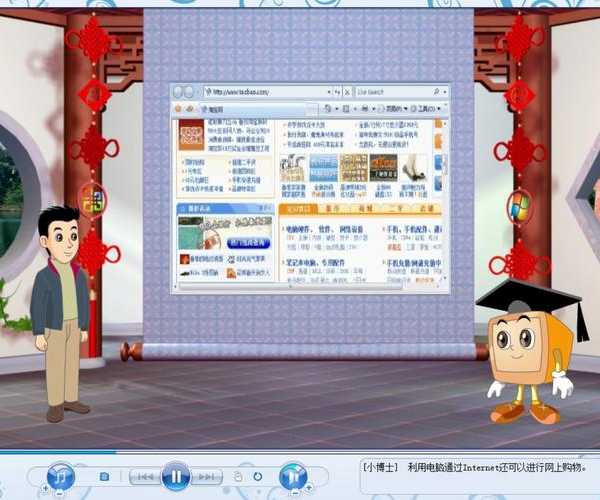
Task: Click the browser Back button
Action: (178, 92)
